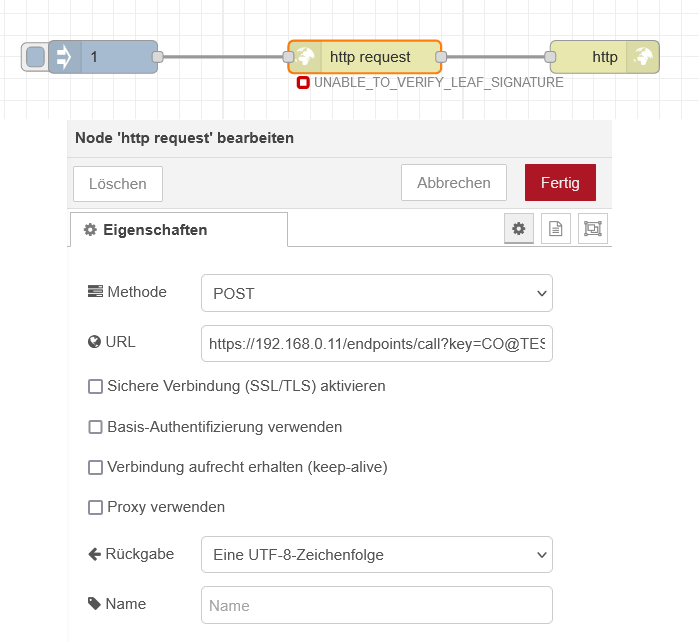This screenshot has width=699, height=642.
Task: Open node description document icon
Action: point(556,229)
